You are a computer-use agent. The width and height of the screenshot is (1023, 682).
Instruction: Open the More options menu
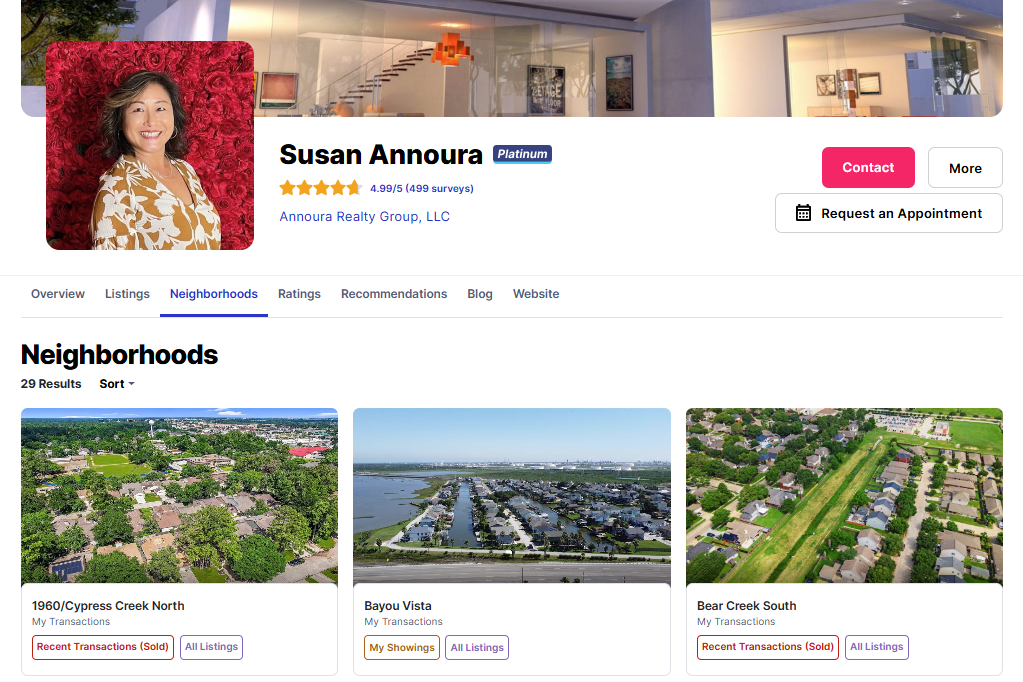click(x=965, y=168)
